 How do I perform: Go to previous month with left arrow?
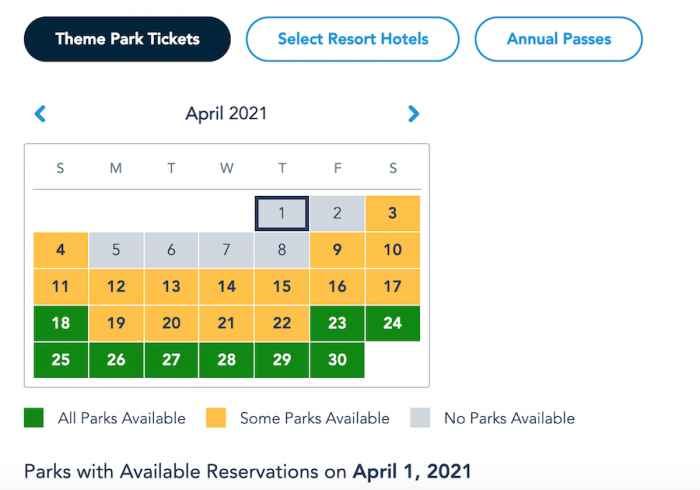click(x=40, y=114)
